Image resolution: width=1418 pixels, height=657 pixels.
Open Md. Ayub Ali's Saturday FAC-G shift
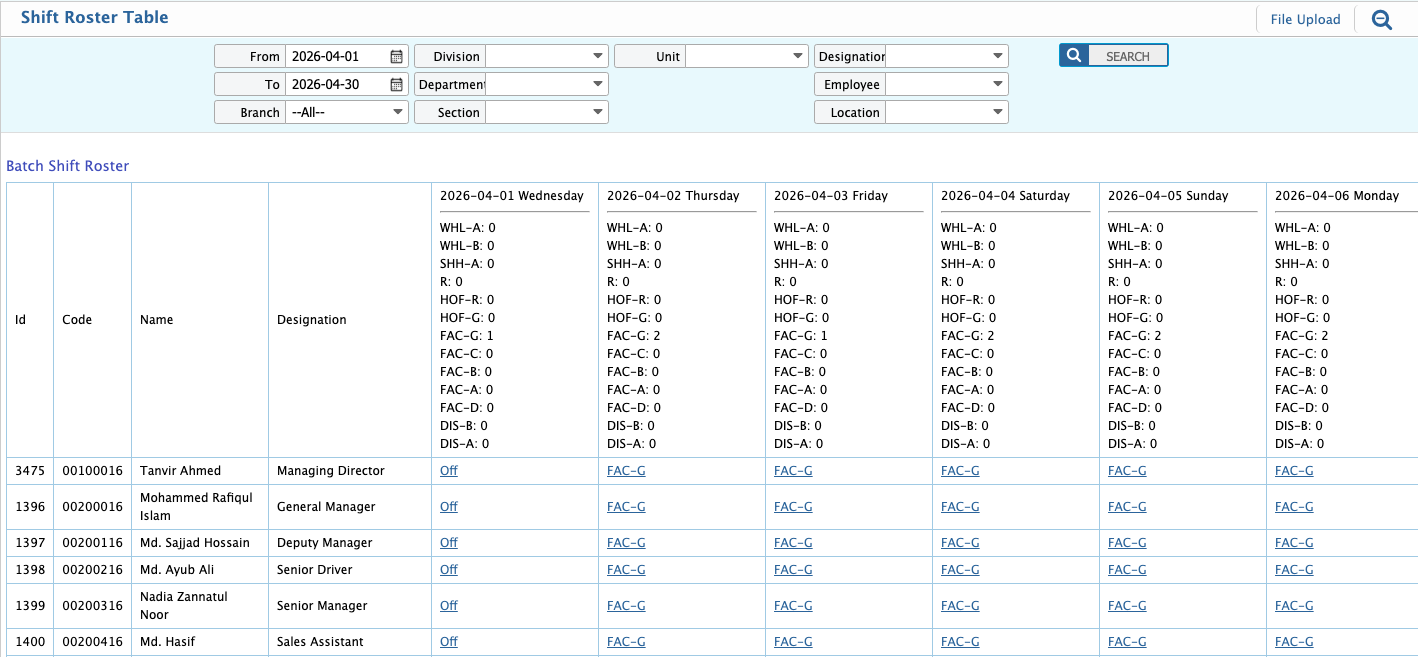pyautogui.click(x=960, y=570)
